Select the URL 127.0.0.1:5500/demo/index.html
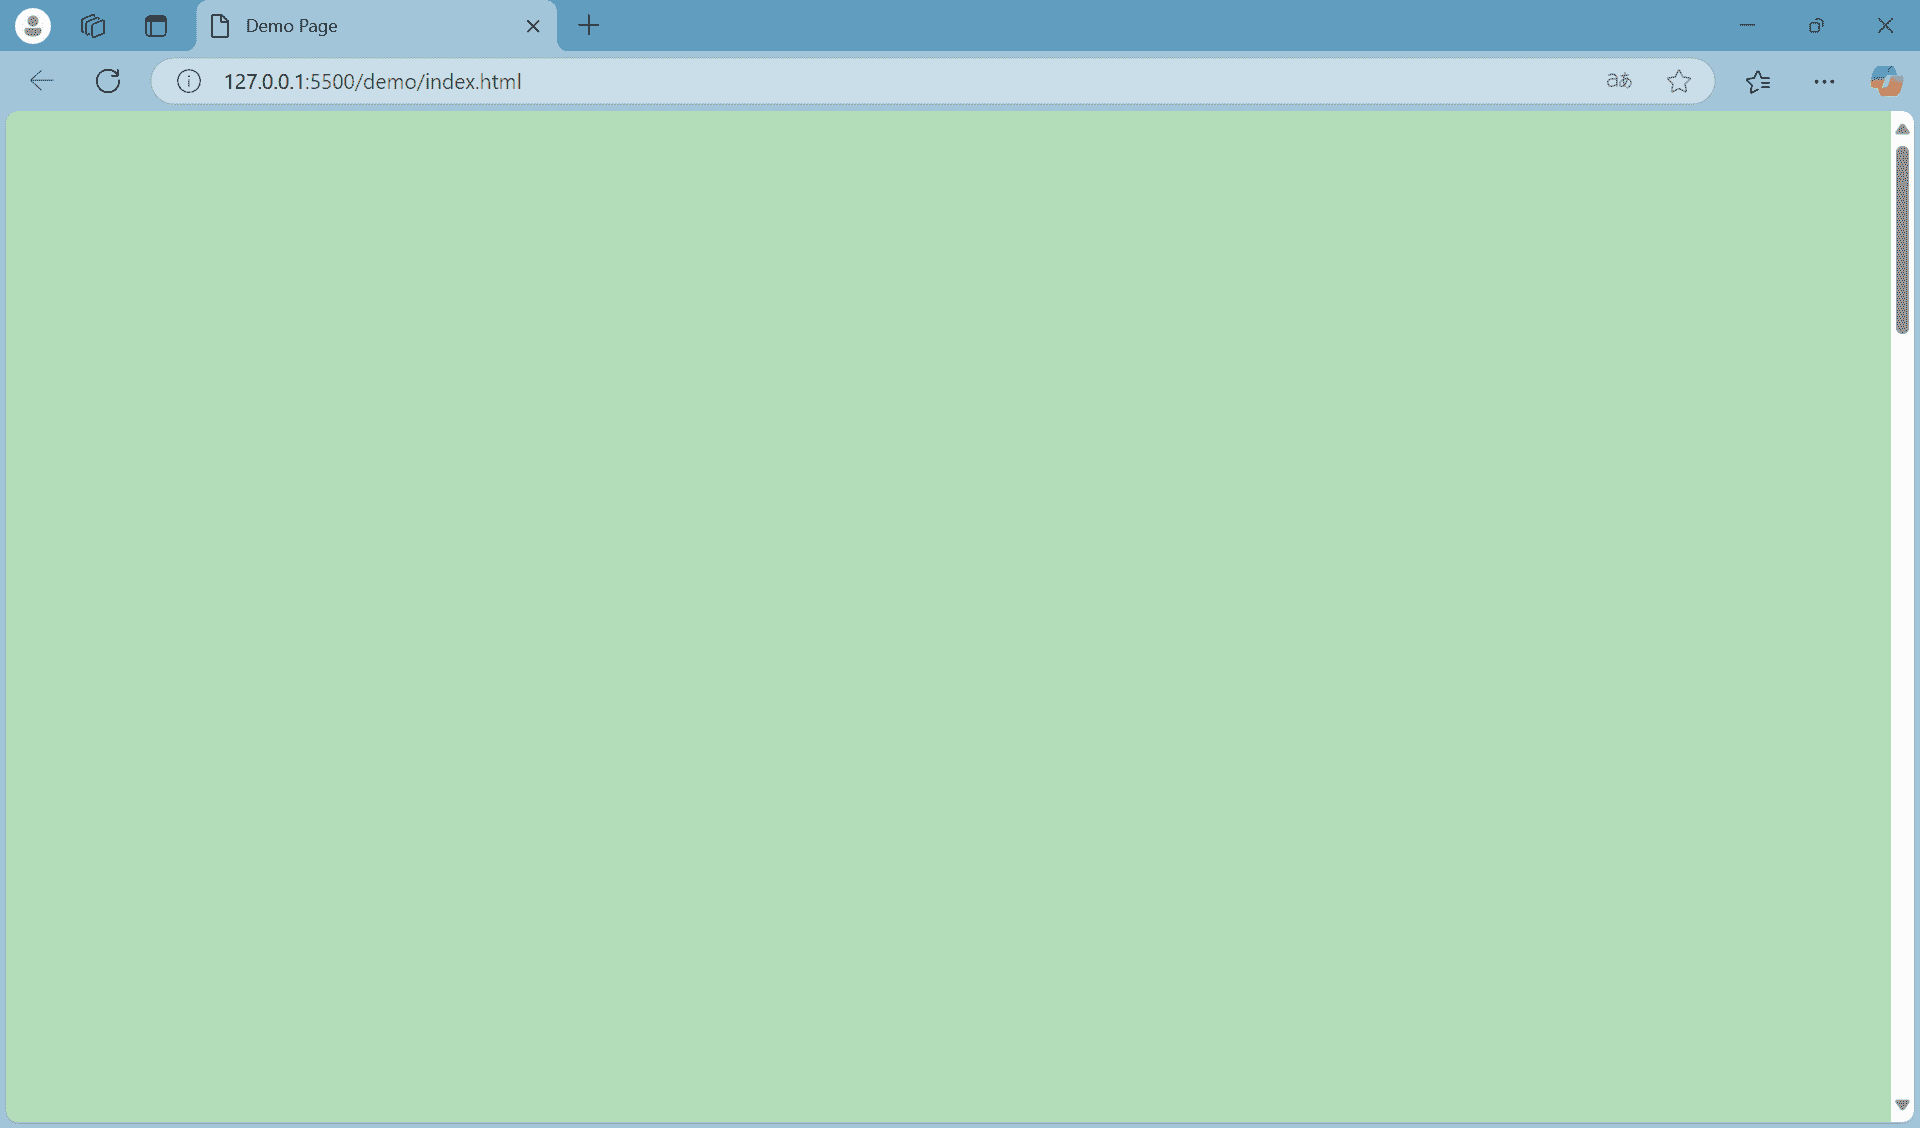The width and height of the screenshot is (1920, 1128). pyautogui.click(x=373, y=81)
